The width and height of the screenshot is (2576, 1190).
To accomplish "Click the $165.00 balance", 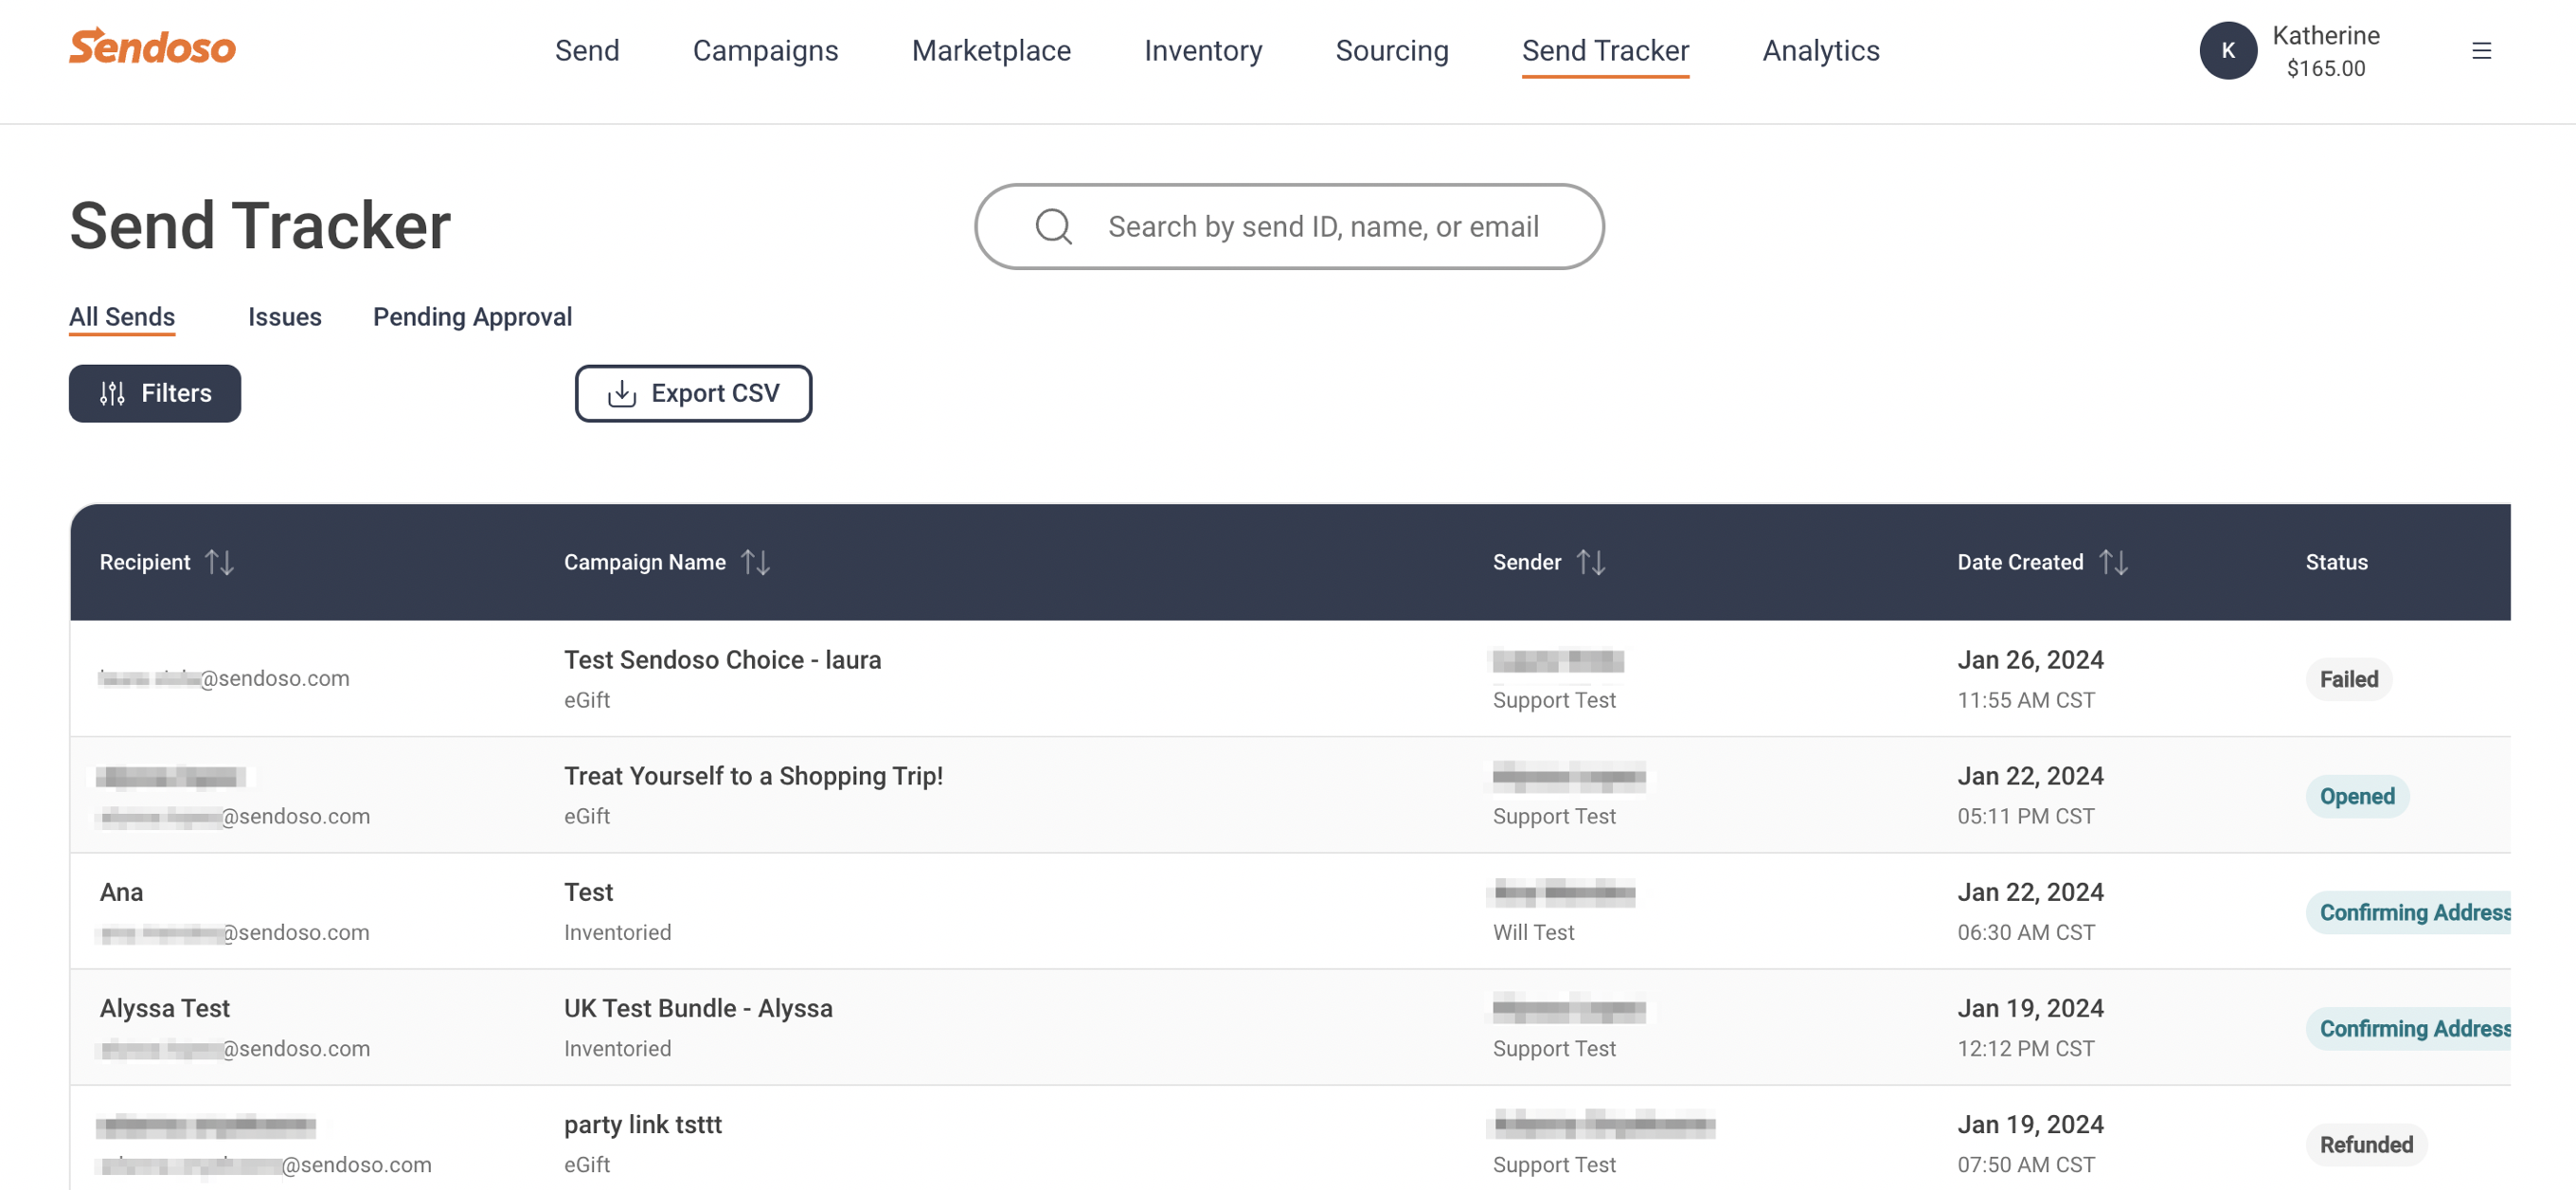I will [2325, 68].
